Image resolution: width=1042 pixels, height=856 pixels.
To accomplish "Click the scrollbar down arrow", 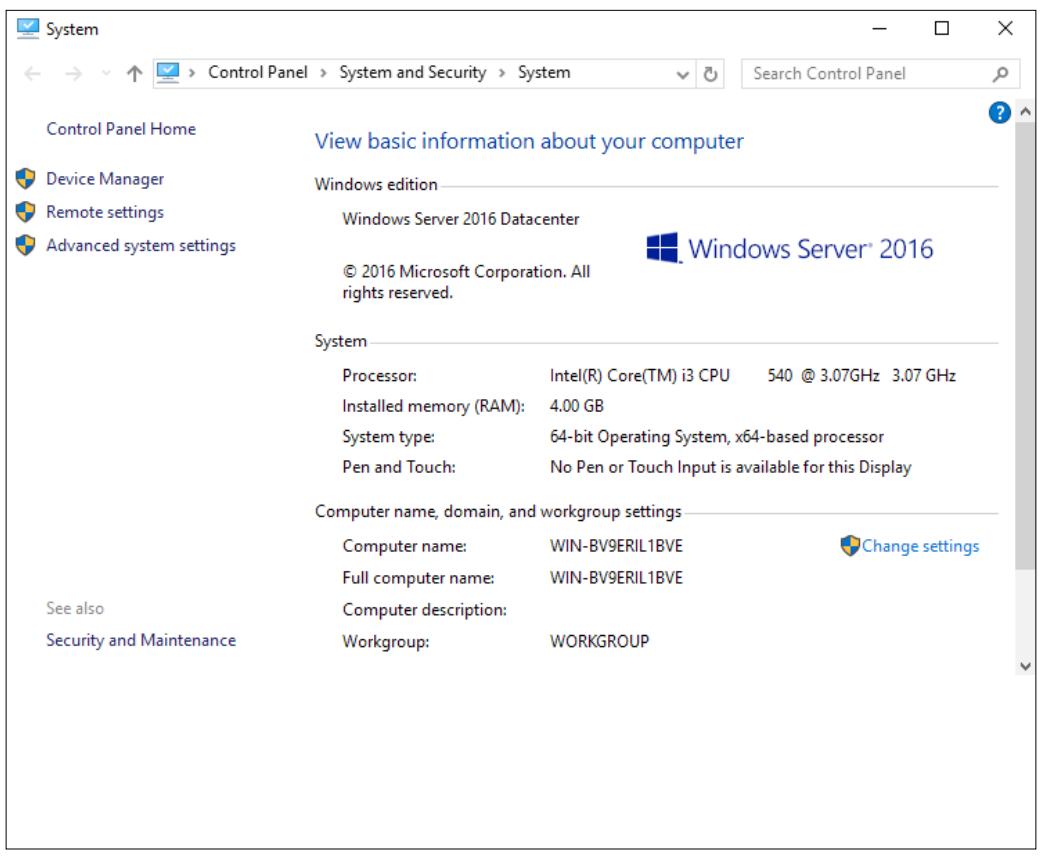I will (x=1025, y=666).
